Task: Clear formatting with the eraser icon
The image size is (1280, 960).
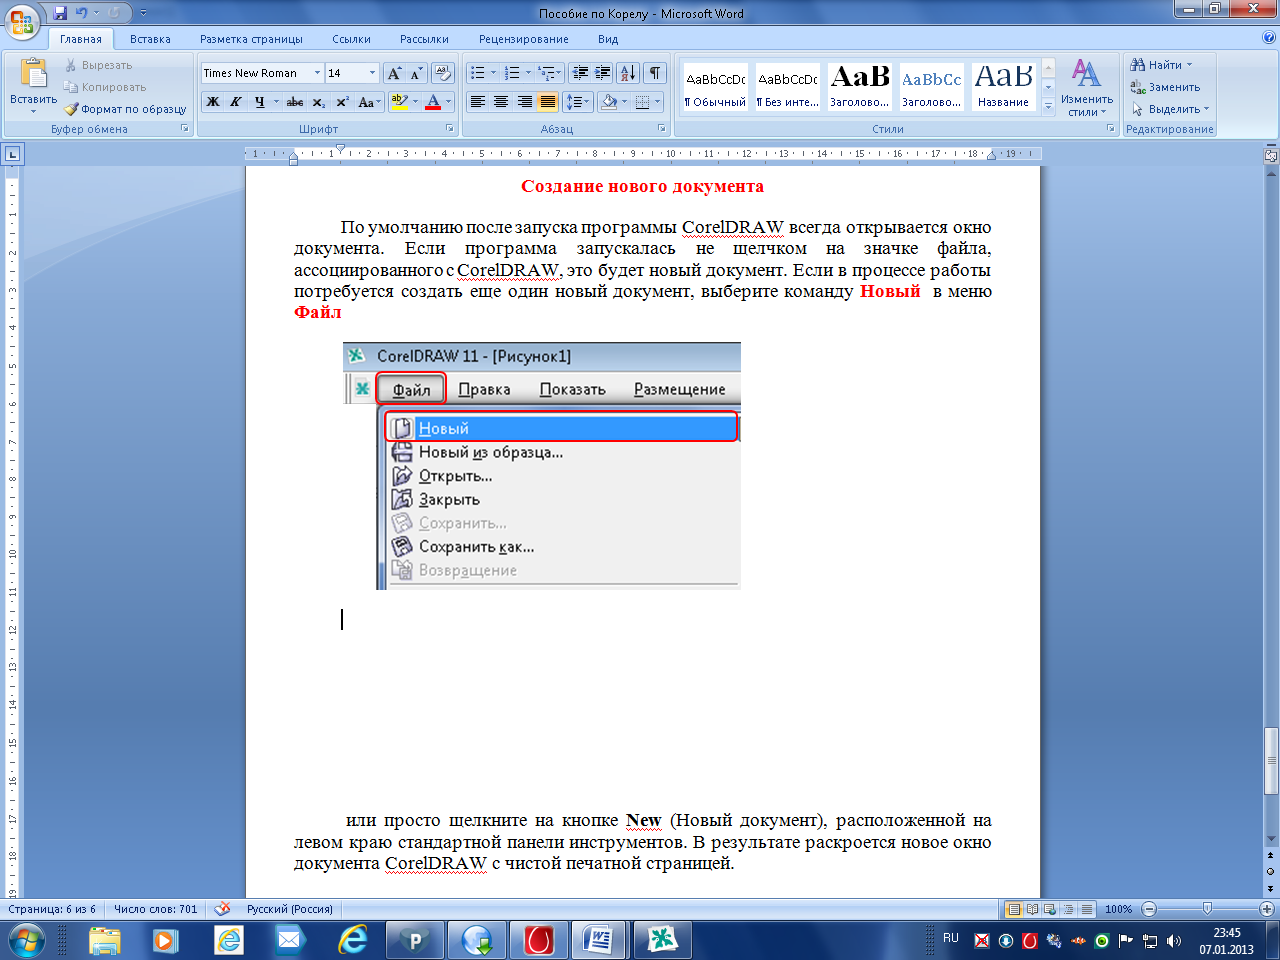Action: tap(443, 73)
